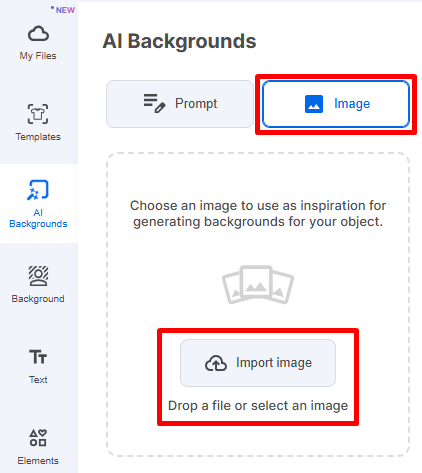Open the My Files cloud icon
Image resolution: width=422 pixels, height=473 pixels.
click(38, 34)
